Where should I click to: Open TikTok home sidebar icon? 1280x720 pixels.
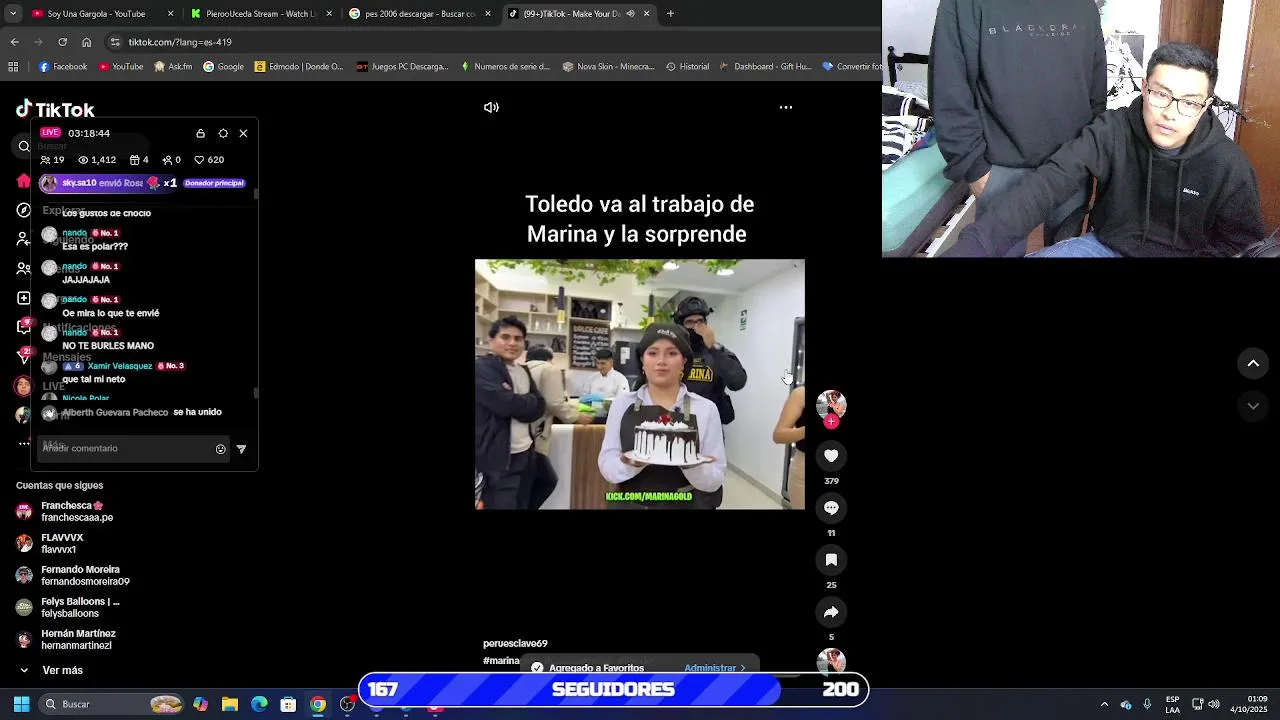(x=24, y=181)
